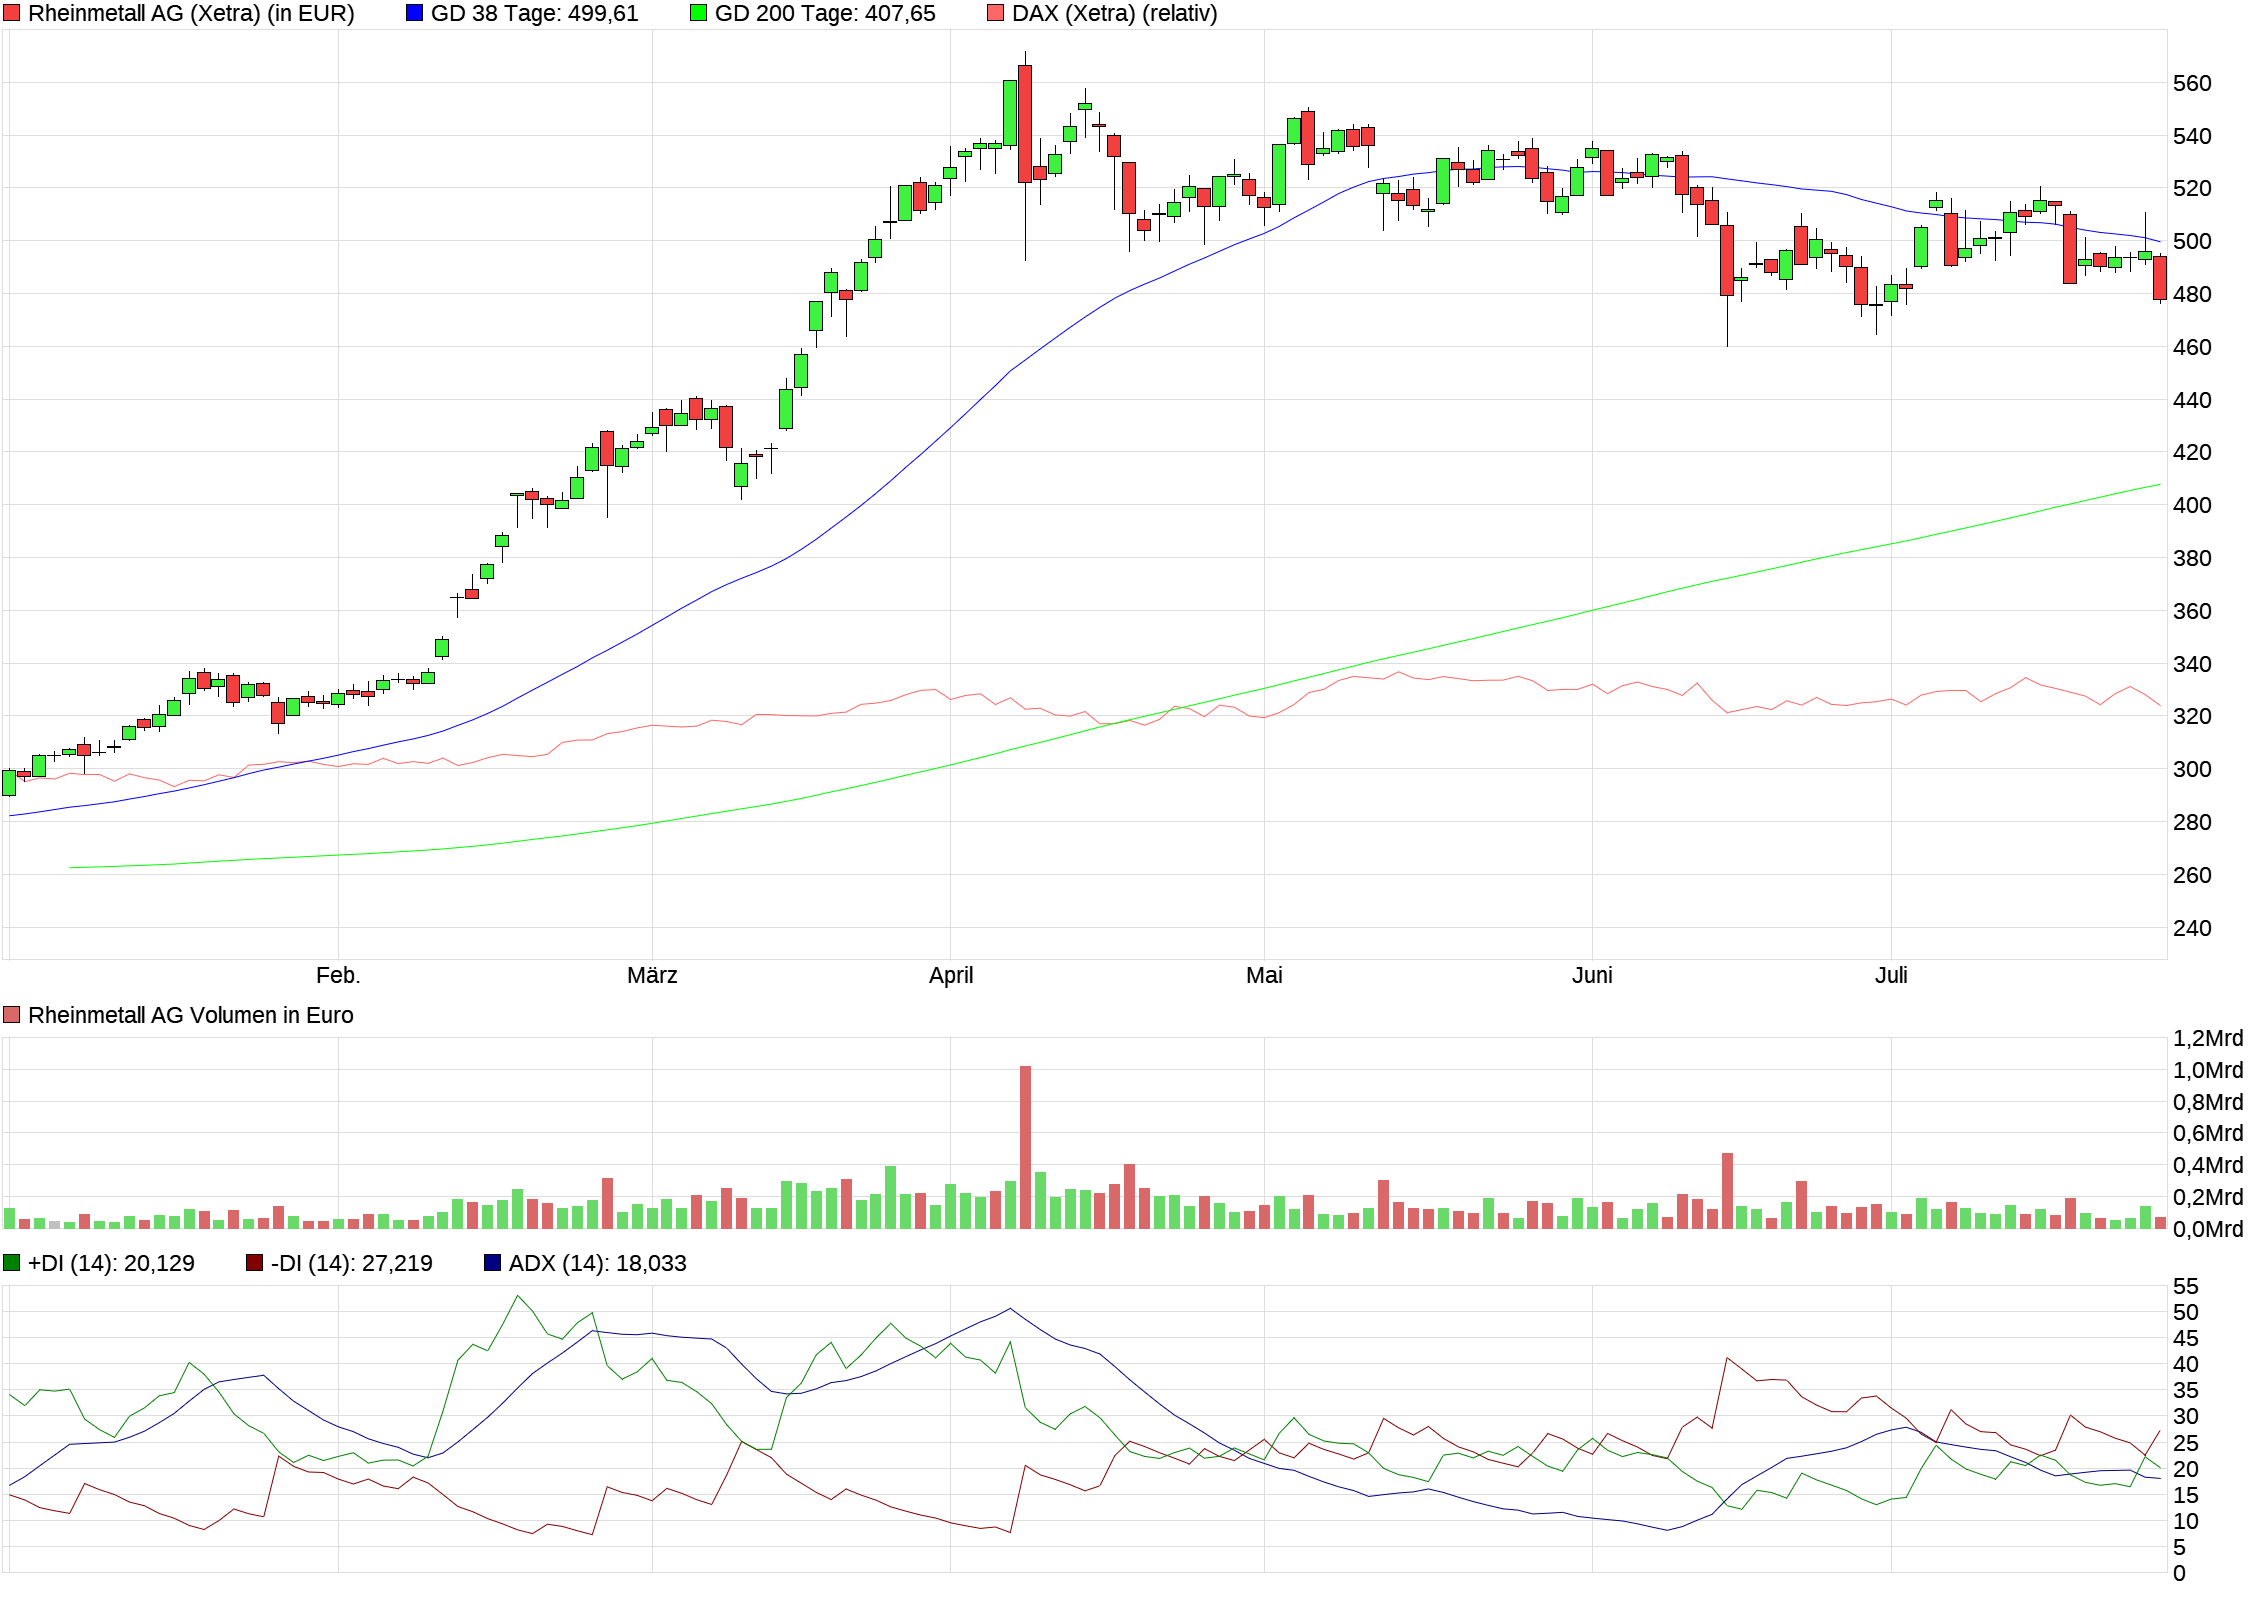Image resolution: width=2249 pixels, height=1597 pixels.
Task: Click the green GD 200 Tage swatch
Action: [698, 14]
